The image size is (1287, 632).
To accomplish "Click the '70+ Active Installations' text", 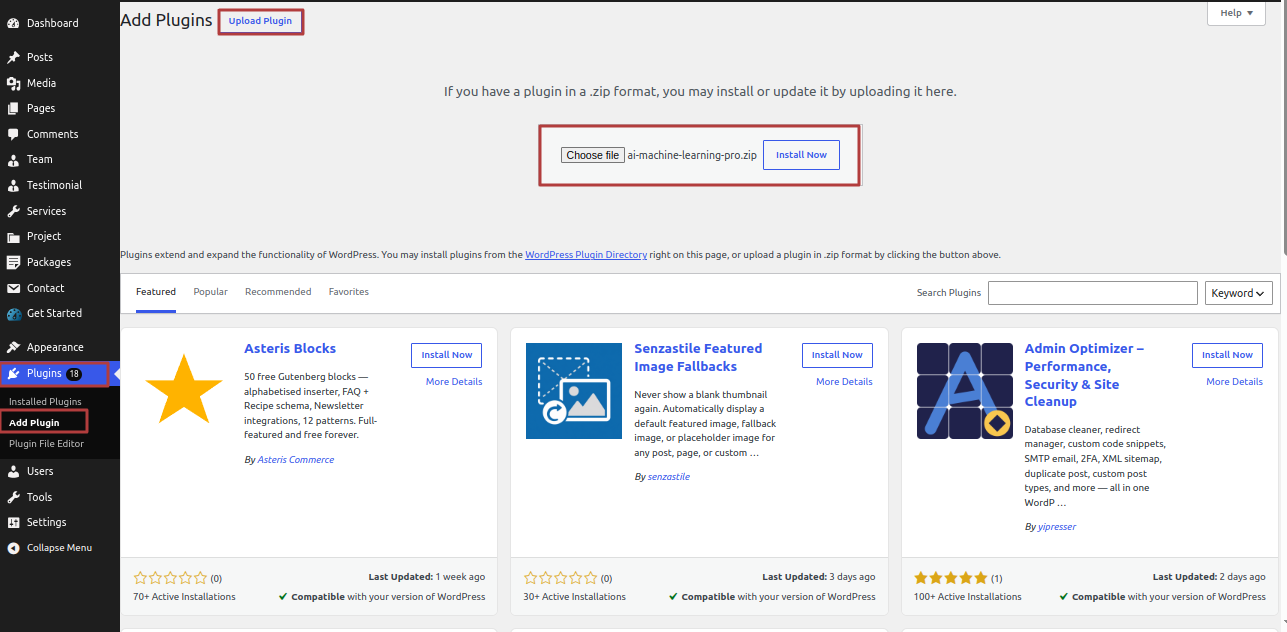I will pos(184,597).
